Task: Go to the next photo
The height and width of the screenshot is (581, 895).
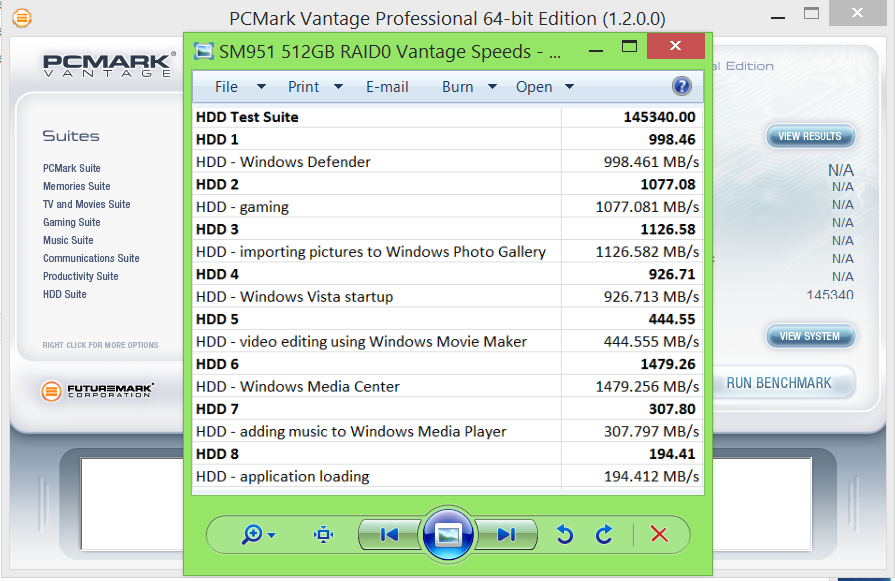Action: click(506, 535)
